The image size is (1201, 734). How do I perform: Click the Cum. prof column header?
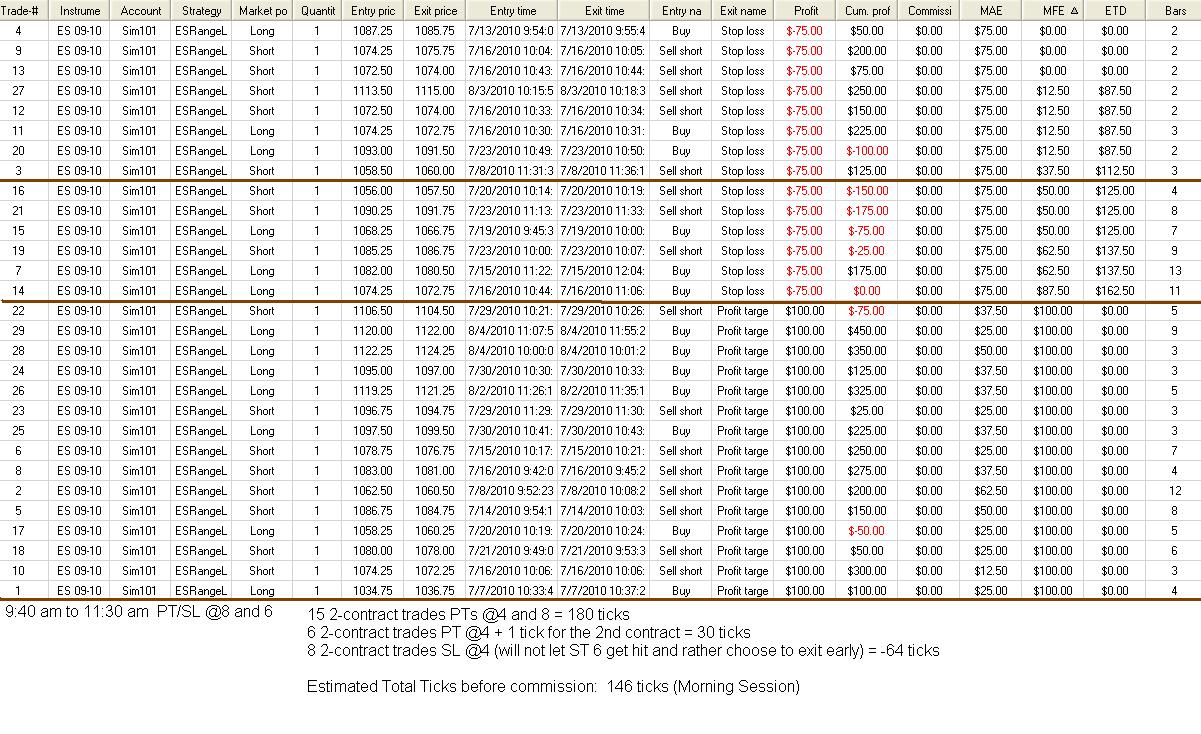click(867, 11)
